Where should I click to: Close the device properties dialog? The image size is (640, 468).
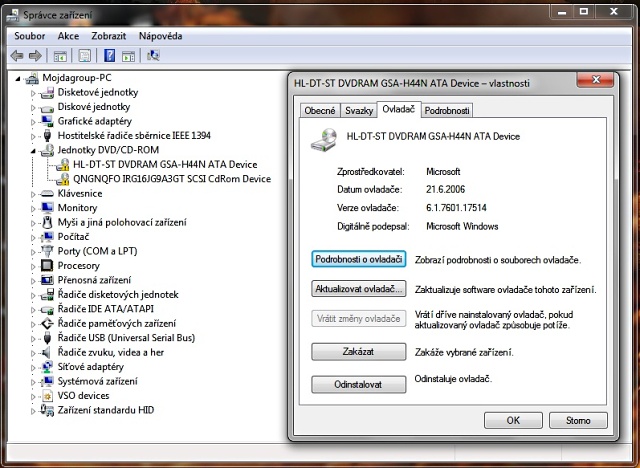[x=596, y=80]
